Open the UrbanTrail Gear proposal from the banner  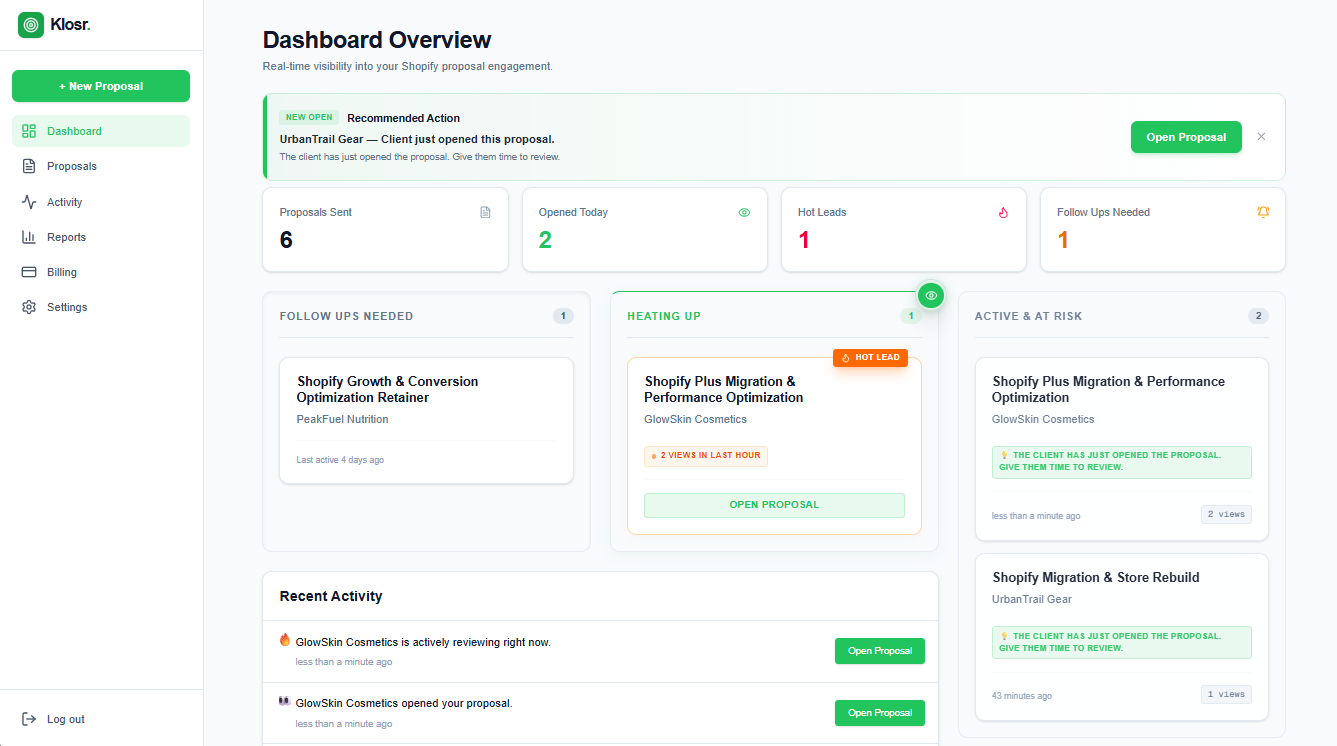coord(1186,137)
